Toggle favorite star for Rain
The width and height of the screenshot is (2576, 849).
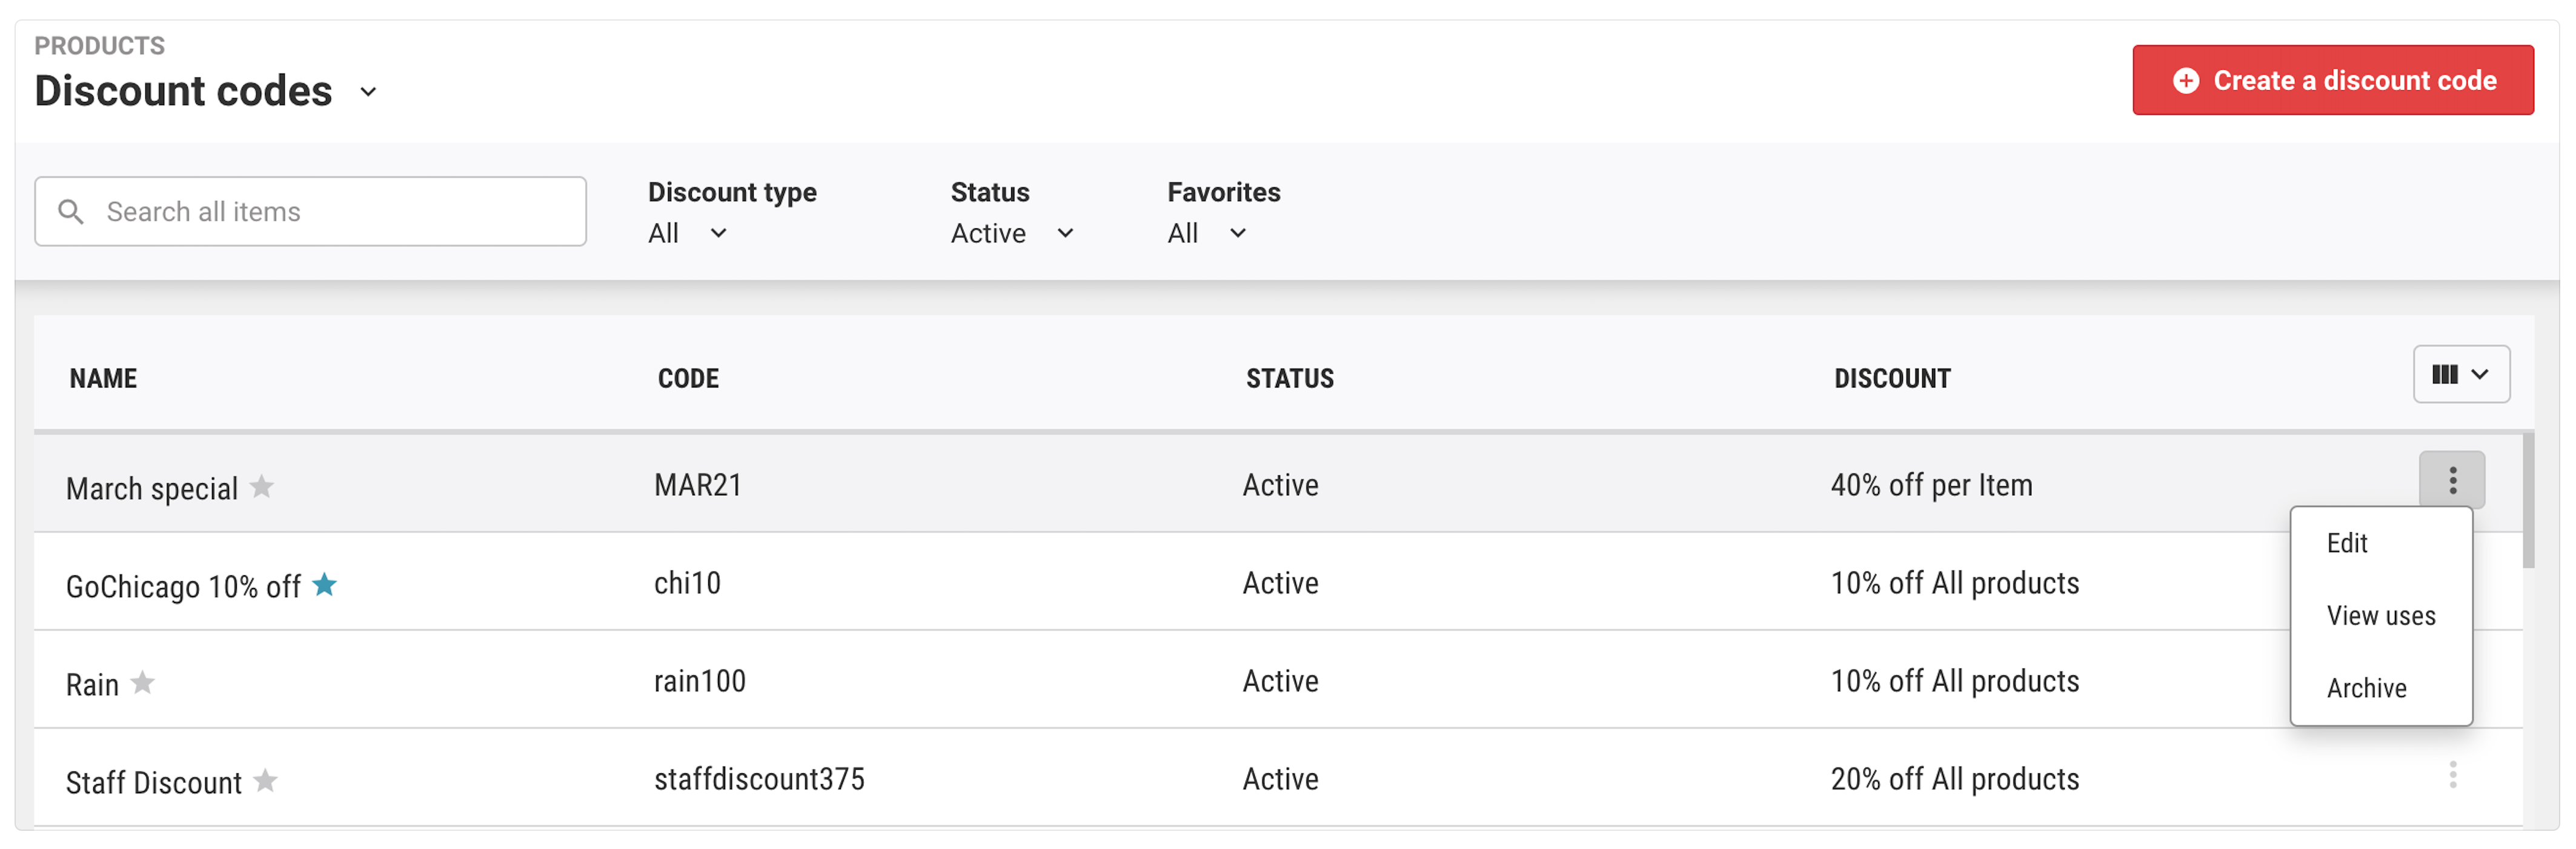click(143, 682)
